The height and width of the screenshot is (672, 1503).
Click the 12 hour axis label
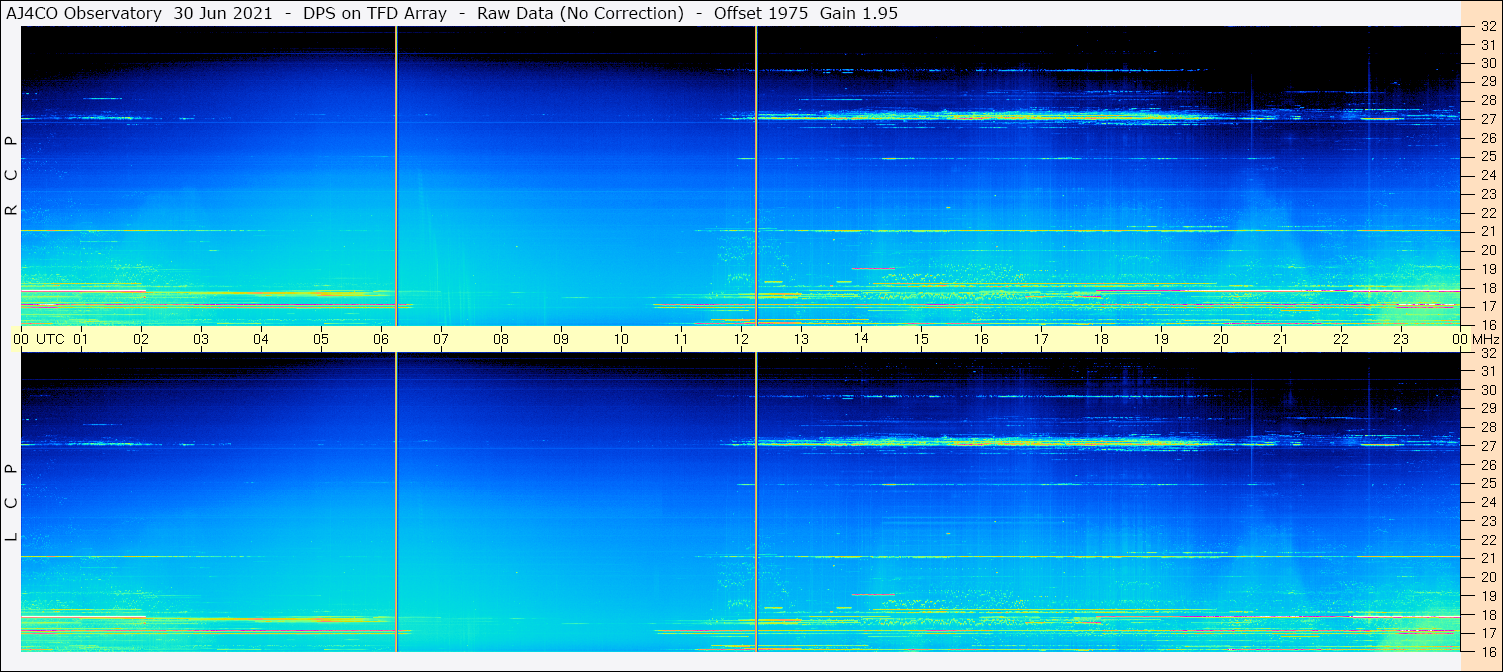pos(741,339)
